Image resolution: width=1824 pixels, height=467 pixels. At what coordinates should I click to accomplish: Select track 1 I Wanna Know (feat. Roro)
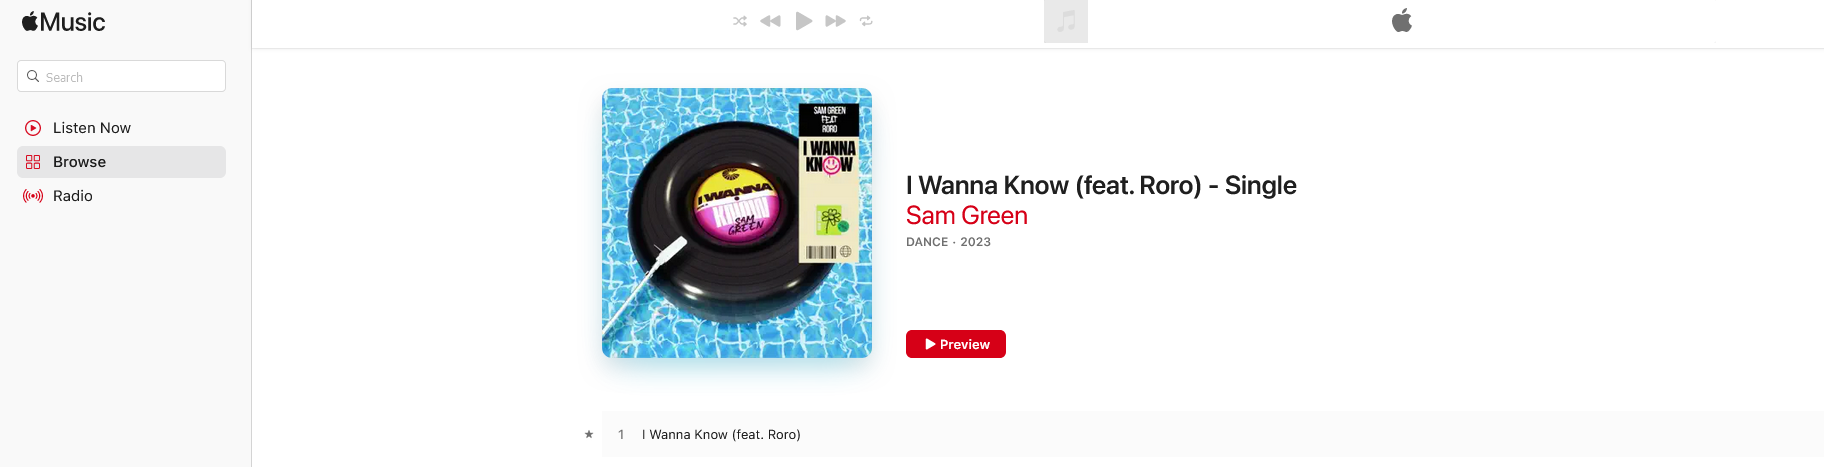1213,434
